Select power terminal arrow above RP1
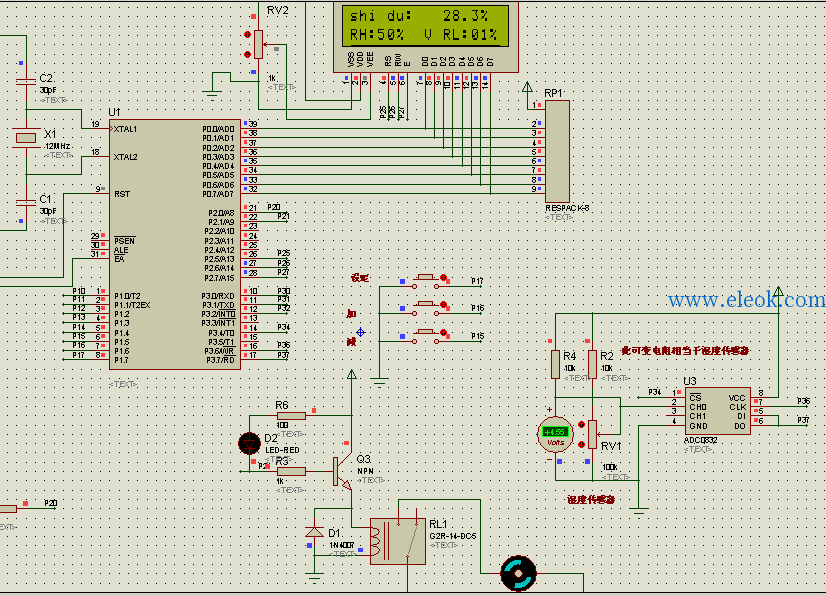 pos(527,87)
